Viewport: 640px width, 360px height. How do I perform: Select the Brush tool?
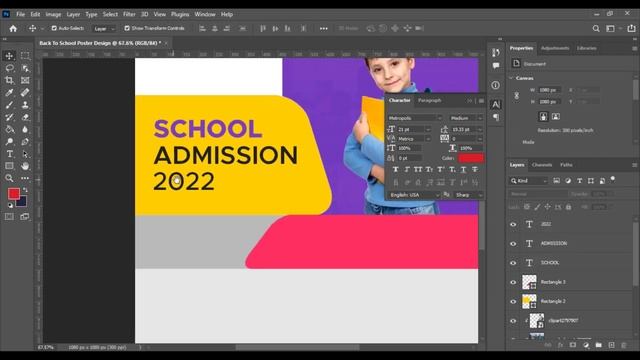[x=9, y=105]
